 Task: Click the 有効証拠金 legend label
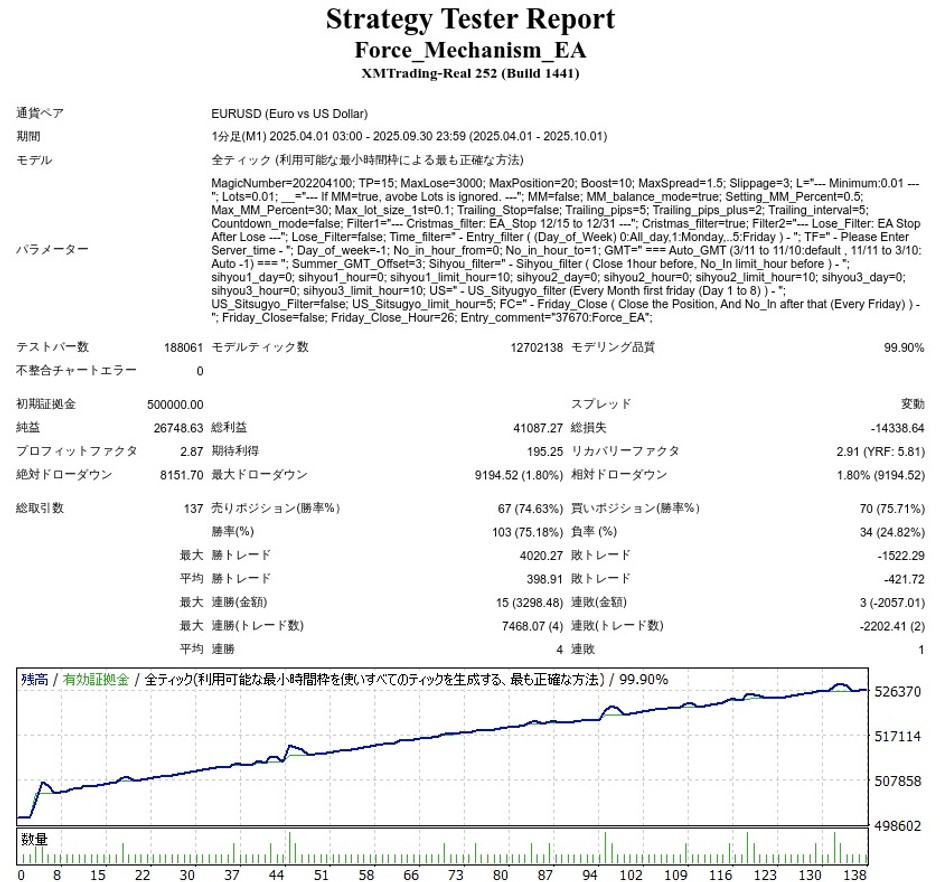(95, 679)
